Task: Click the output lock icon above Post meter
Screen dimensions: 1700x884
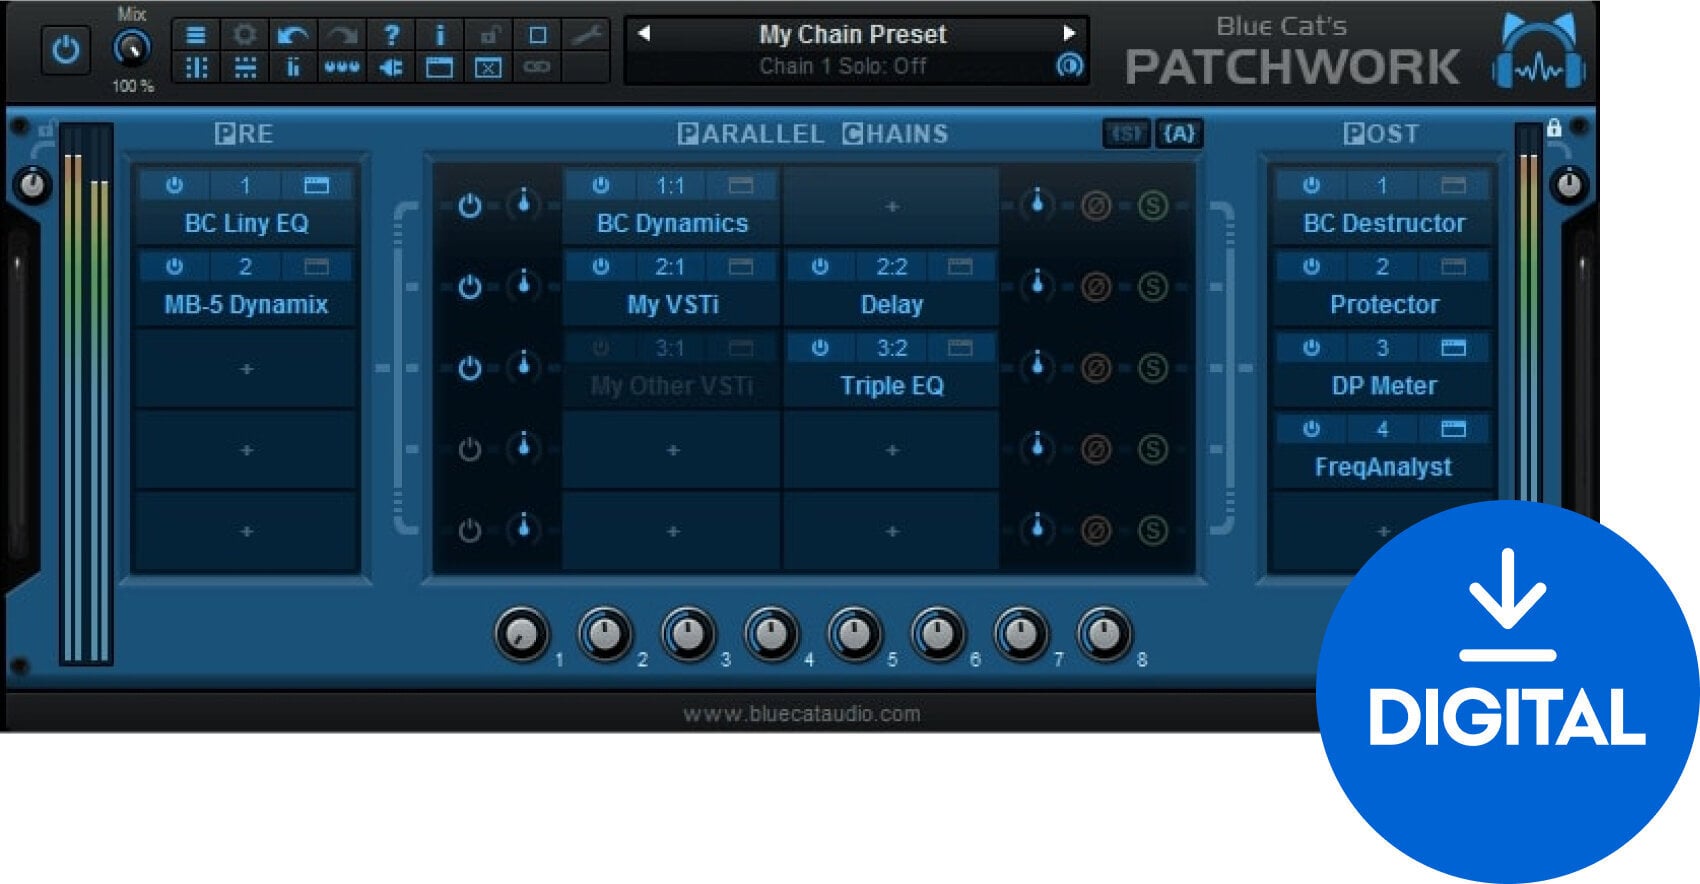Action: tap(1554, 128)
